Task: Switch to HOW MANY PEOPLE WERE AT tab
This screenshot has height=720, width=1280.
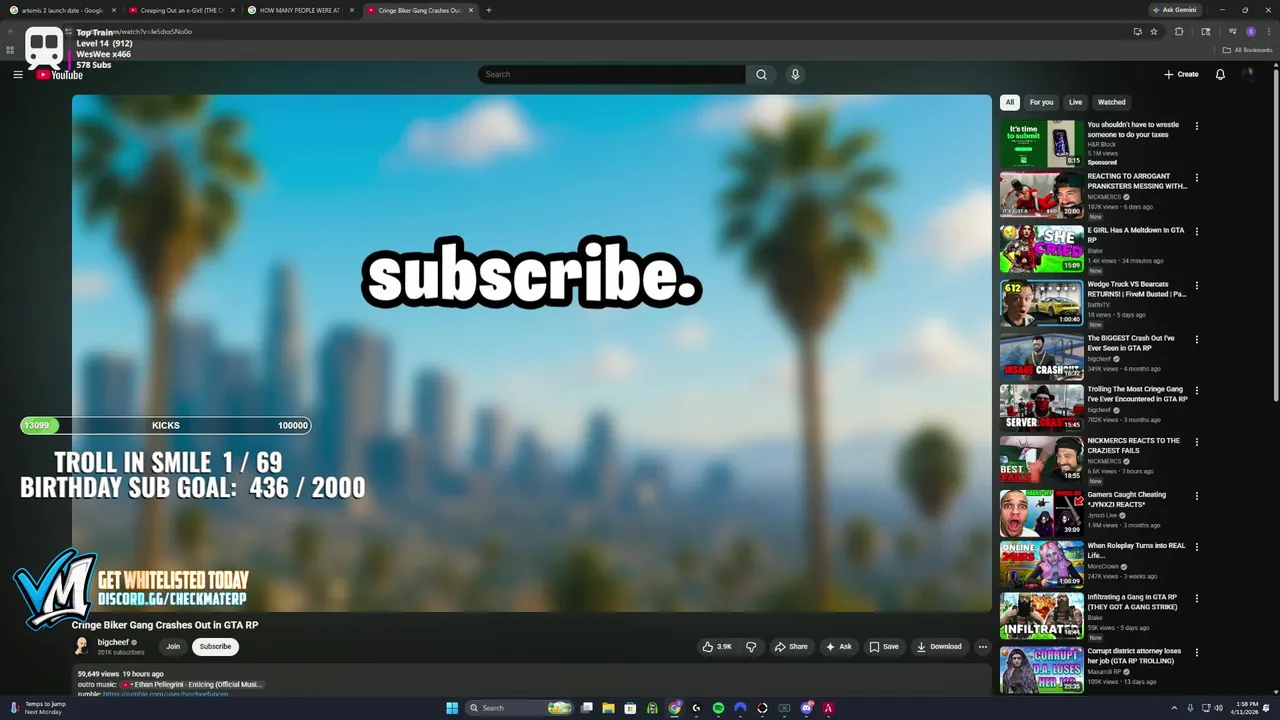Action: (299, 10)
